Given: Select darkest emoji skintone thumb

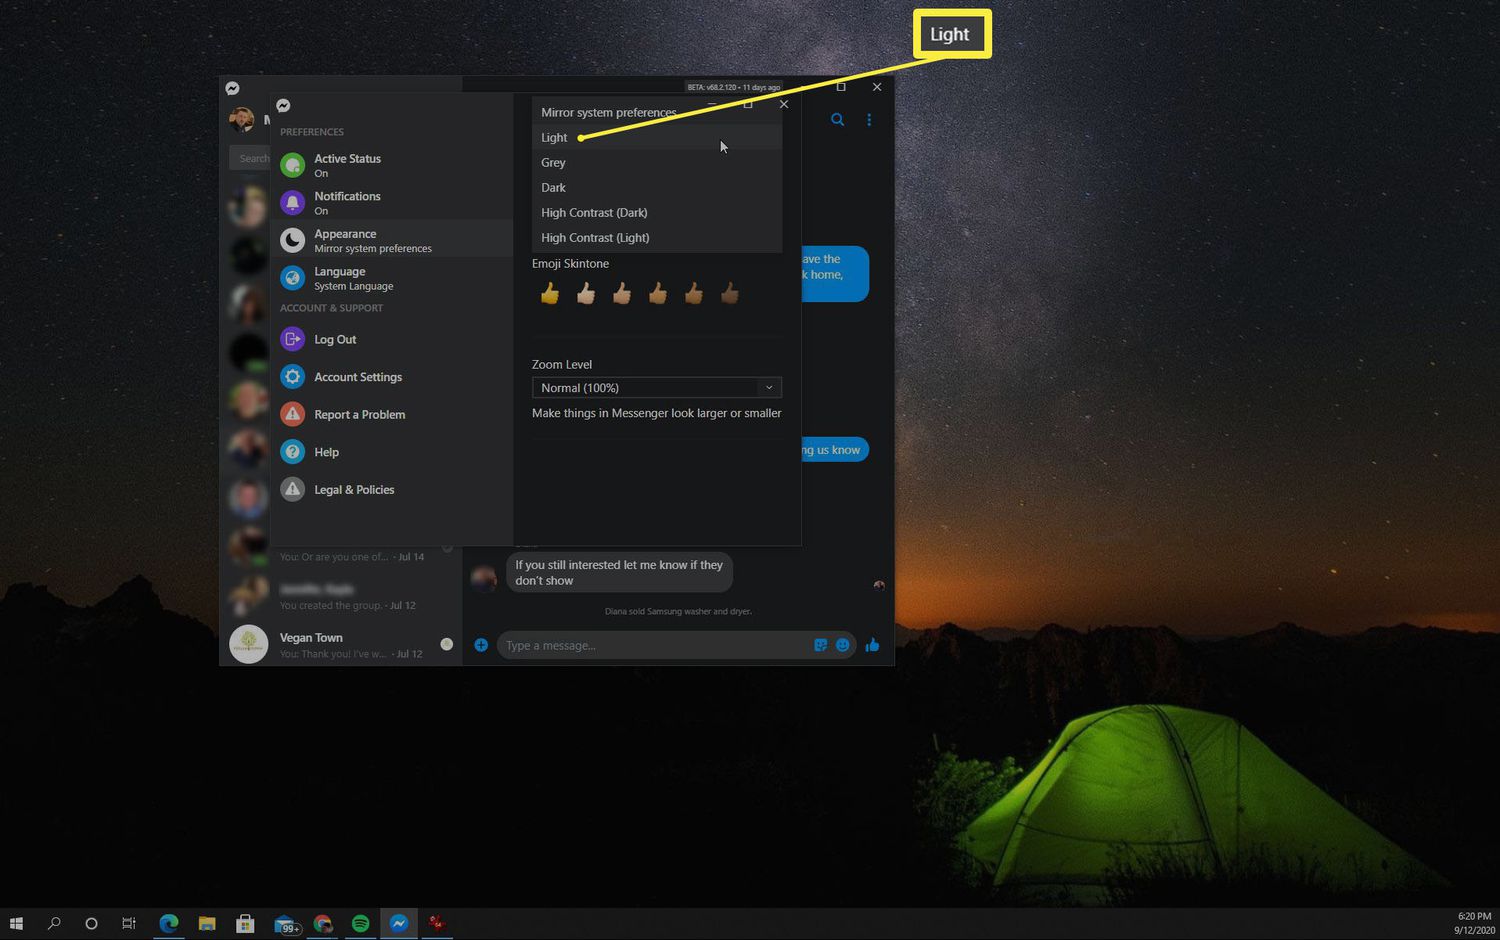Looking at the screenshot, I should 730,293.
